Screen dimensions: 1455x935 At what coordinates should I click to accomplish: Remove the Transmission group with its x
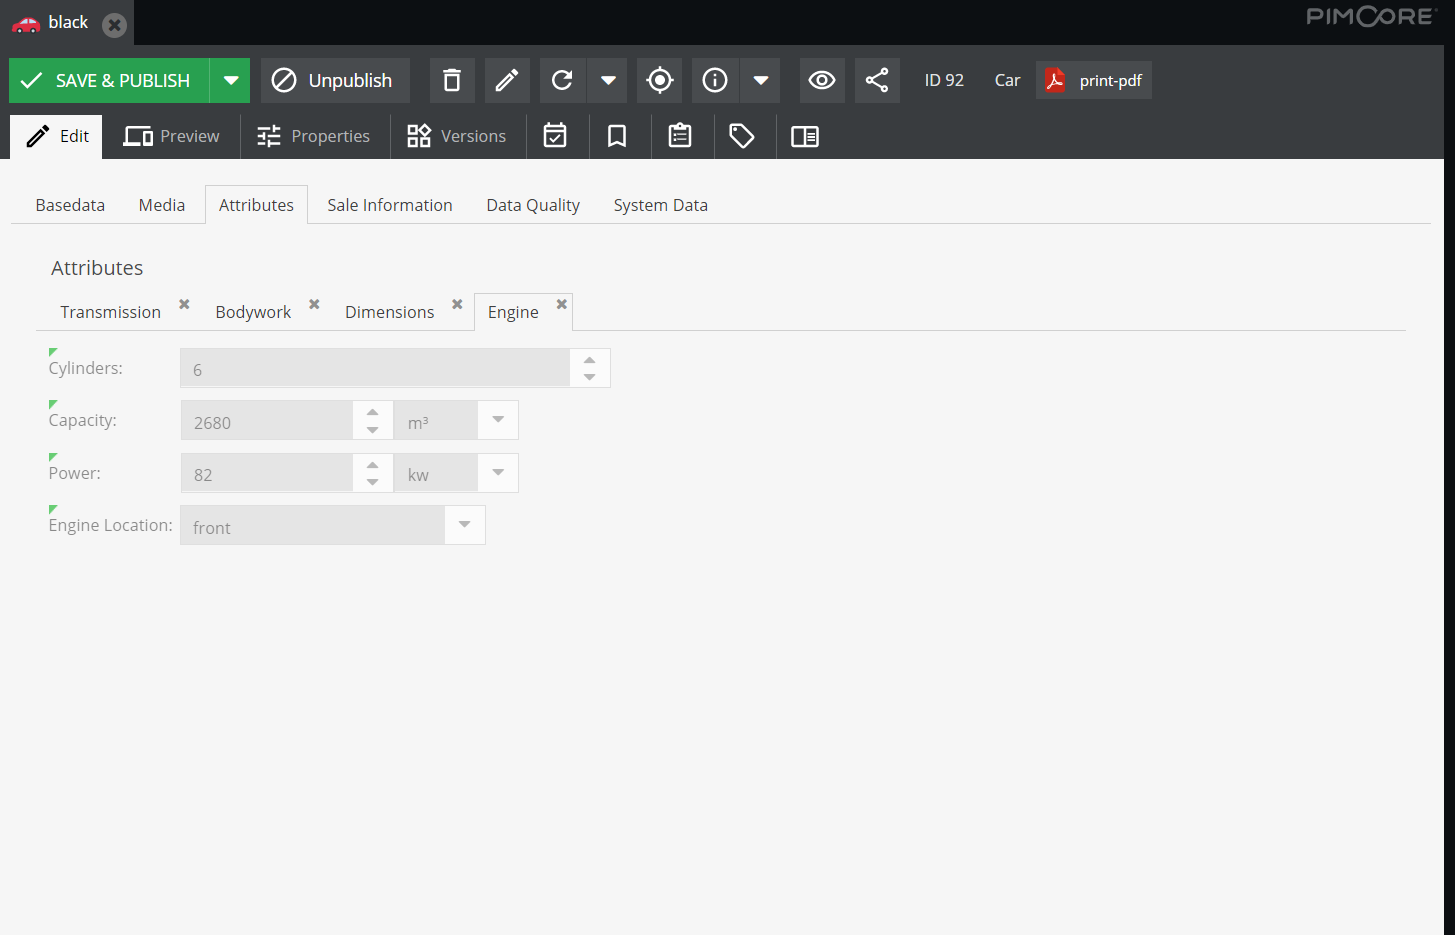(184, 304)
